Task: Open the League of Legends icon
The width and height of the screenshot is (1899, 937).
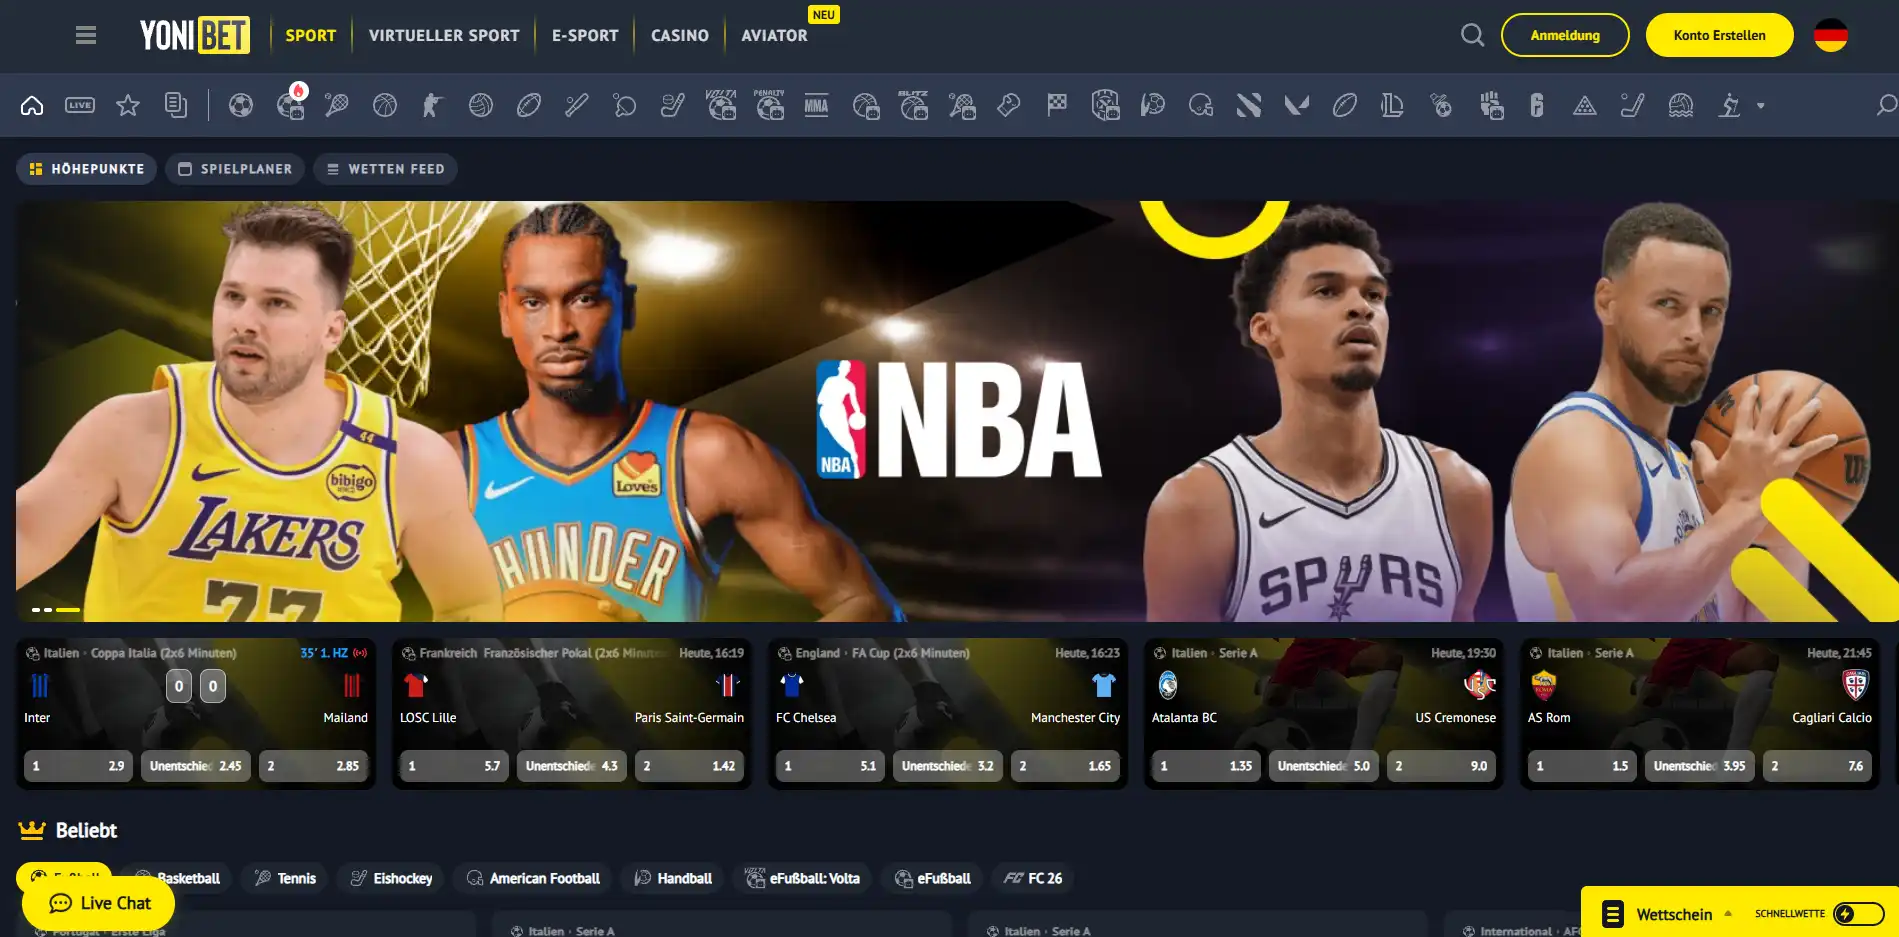Action: [1391, 104]
